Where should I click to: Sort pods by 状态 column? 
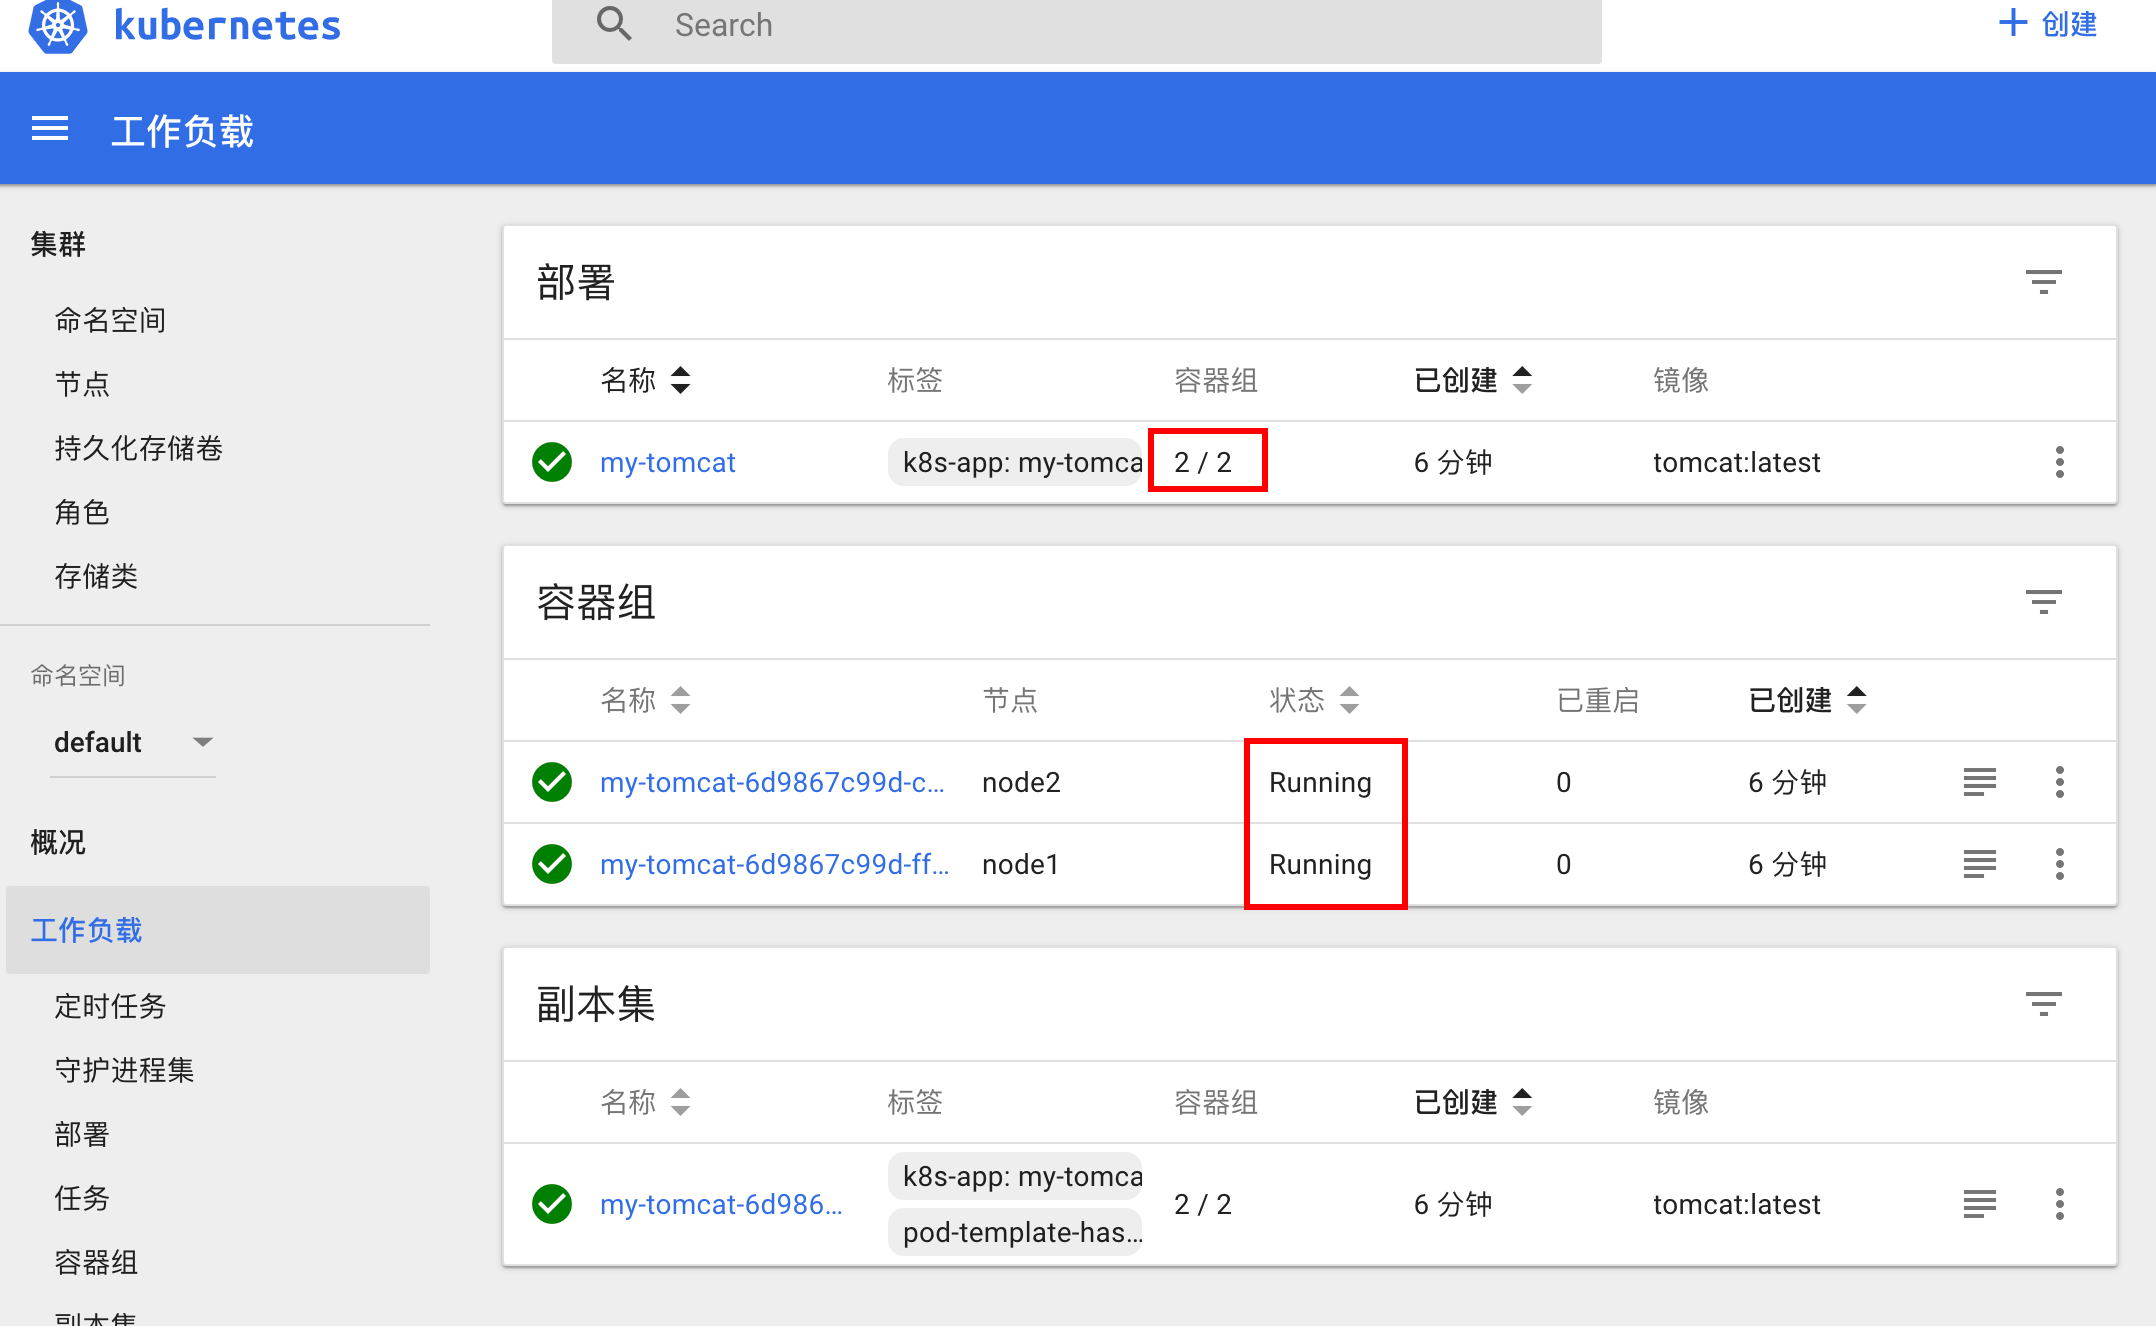(1314, 700)
